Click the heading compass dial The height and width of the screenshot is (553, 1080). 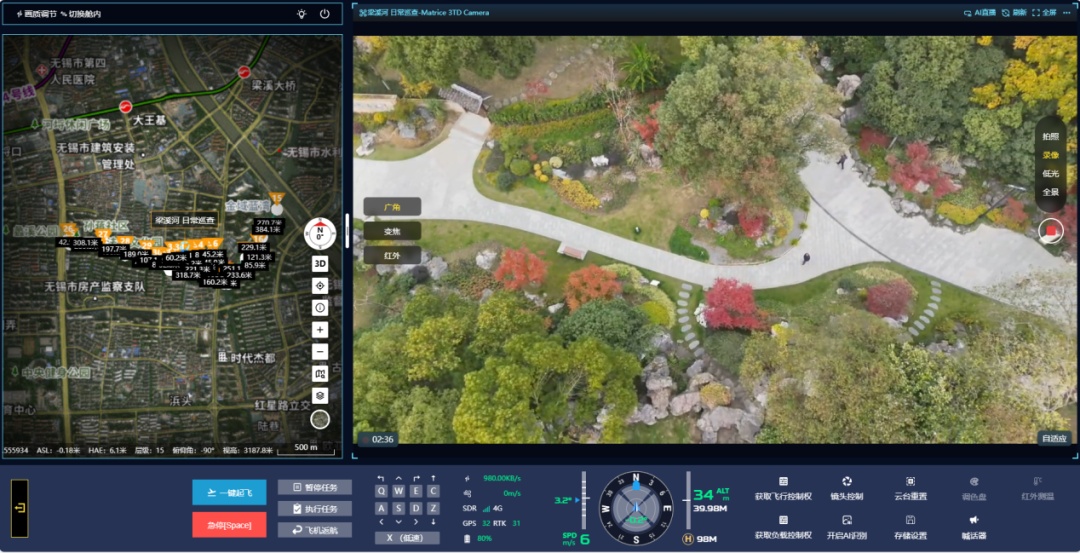636,509
